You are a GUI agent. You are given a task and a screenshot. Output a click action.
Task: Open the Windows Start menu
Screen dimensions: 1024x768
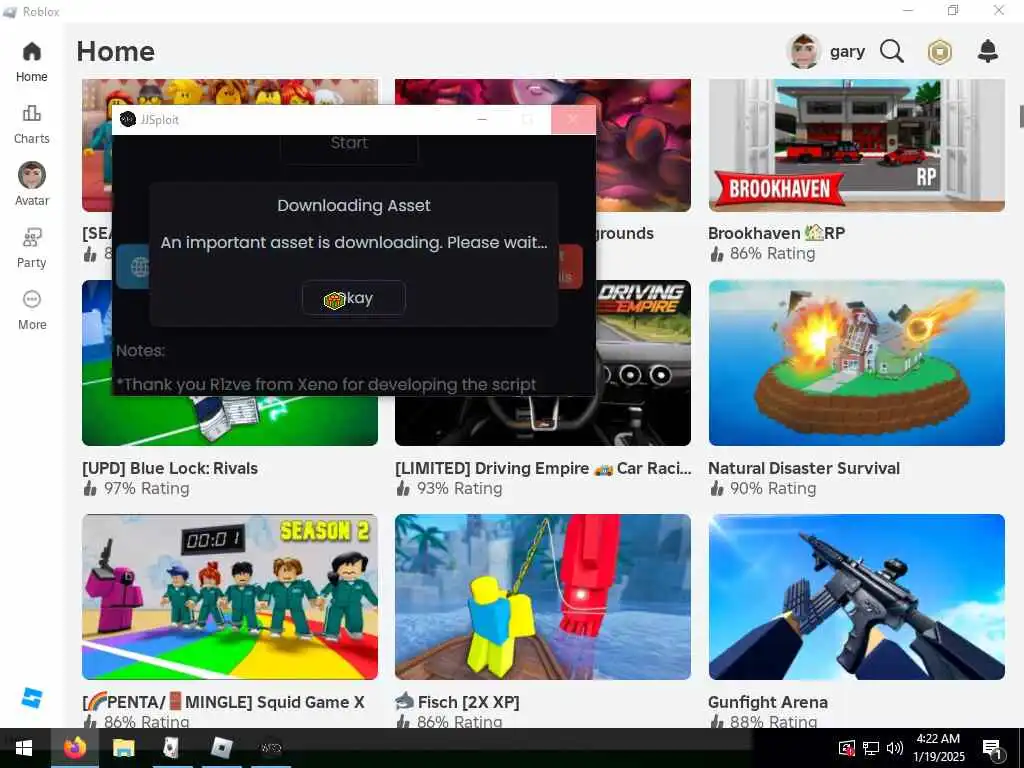pos(24,748)
